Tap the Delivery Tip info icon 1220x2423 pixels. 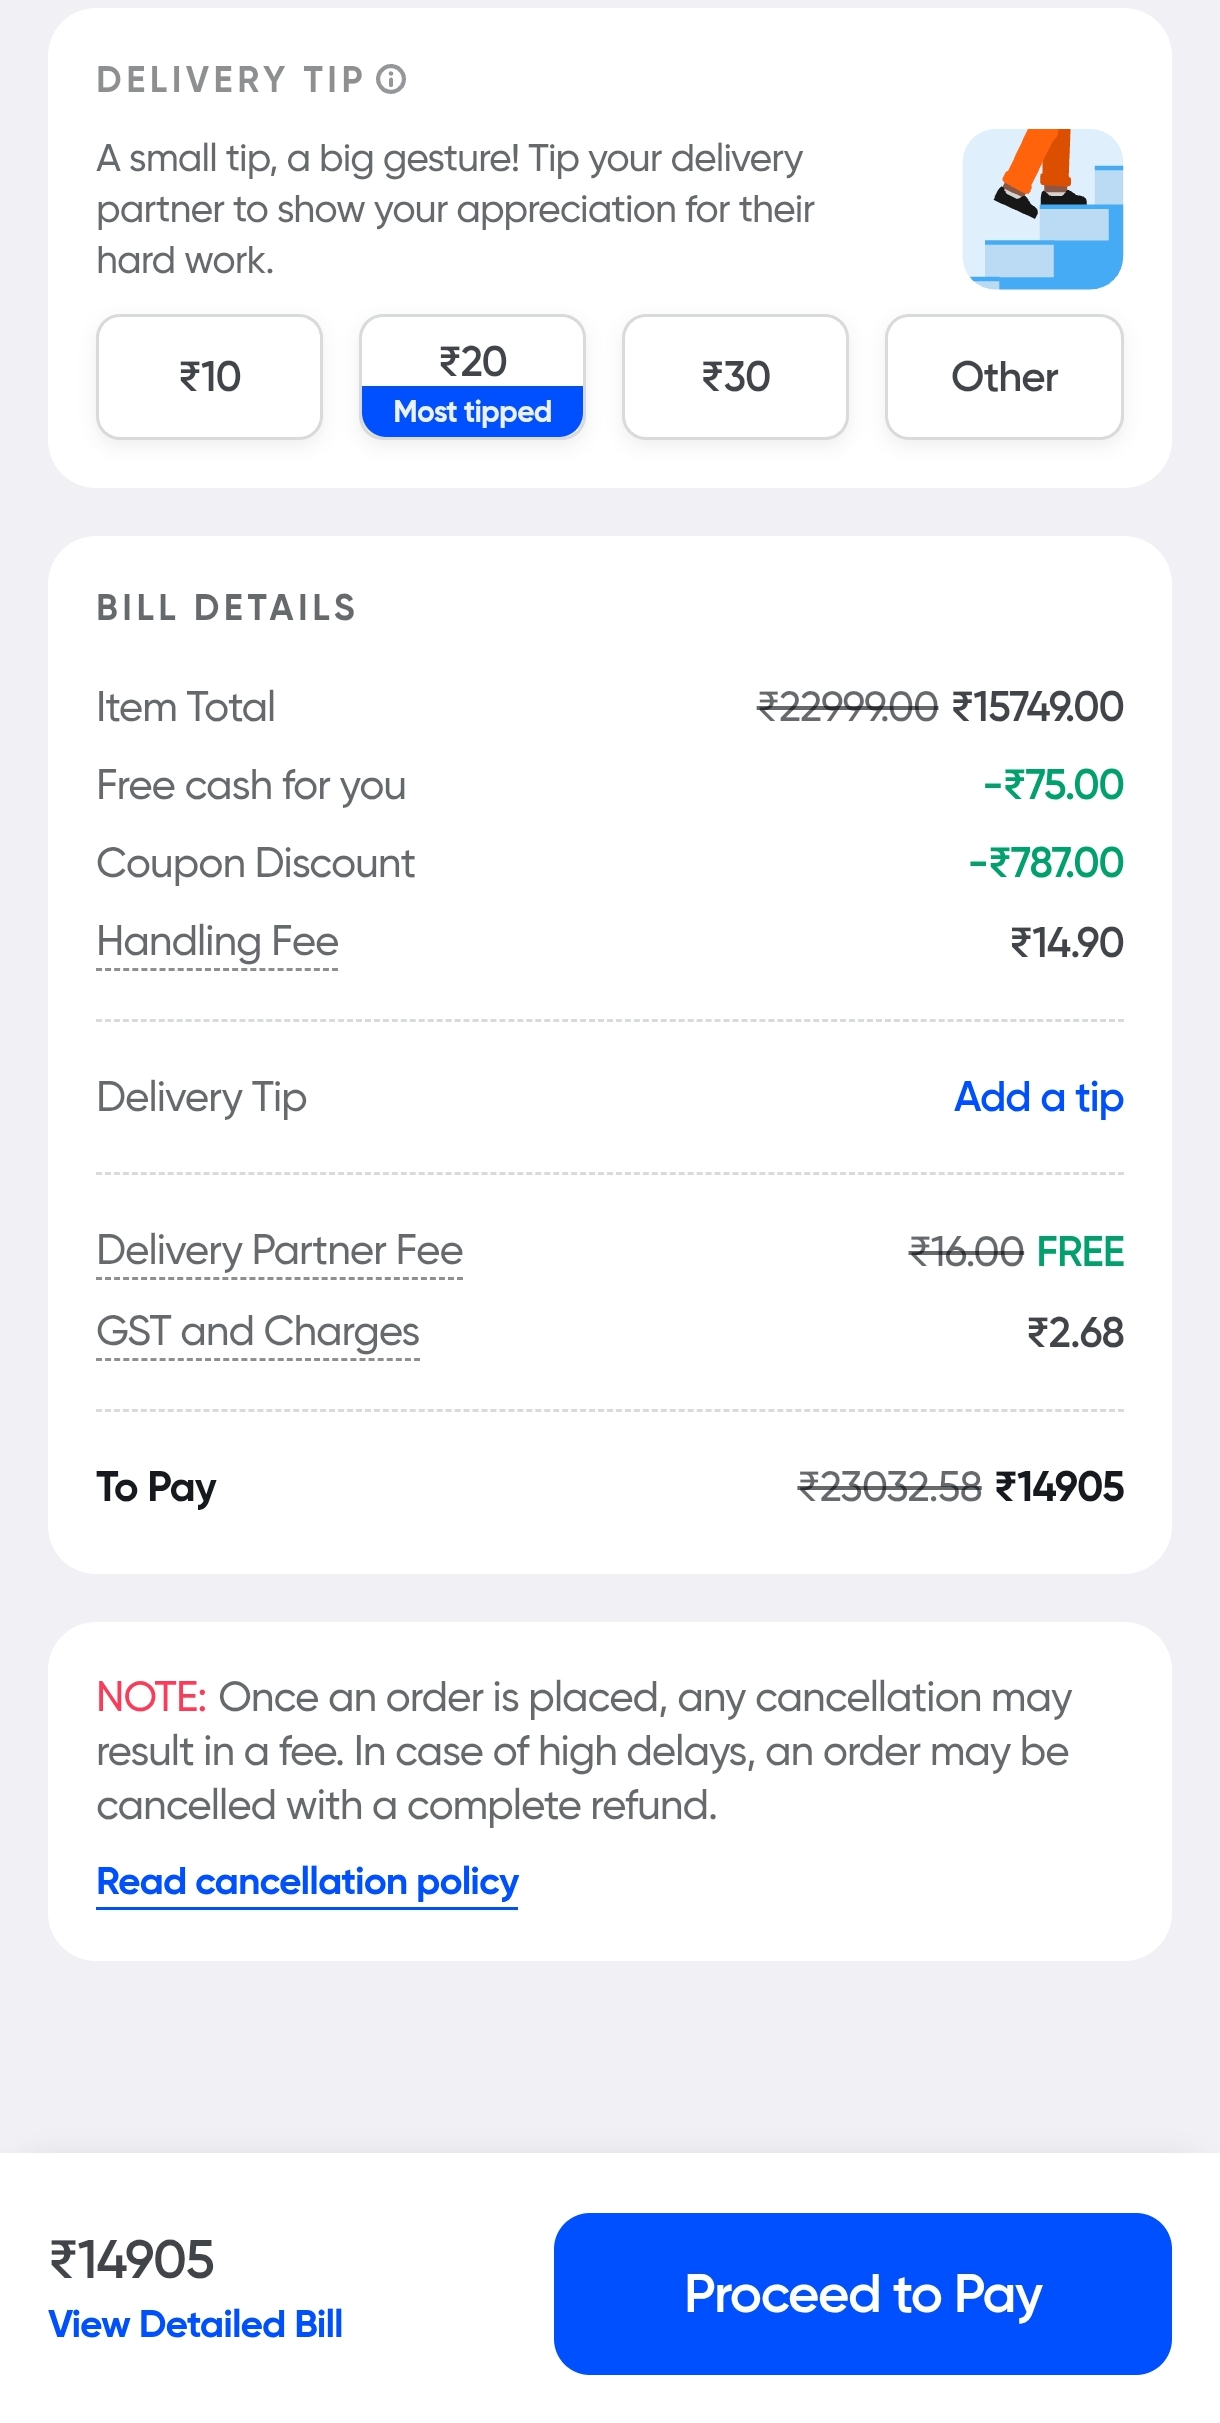pos(391,79)
